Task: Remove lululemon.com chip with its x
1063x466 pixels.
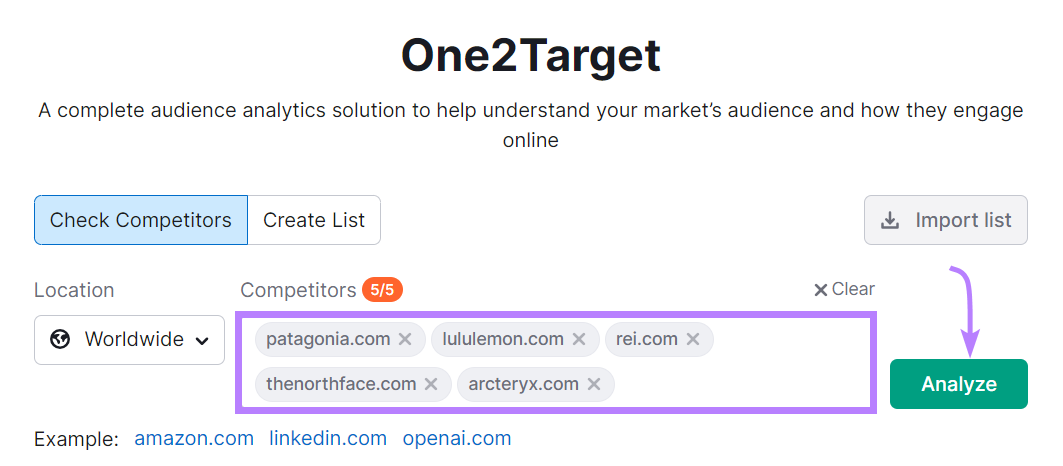Action: pos(579,339)
